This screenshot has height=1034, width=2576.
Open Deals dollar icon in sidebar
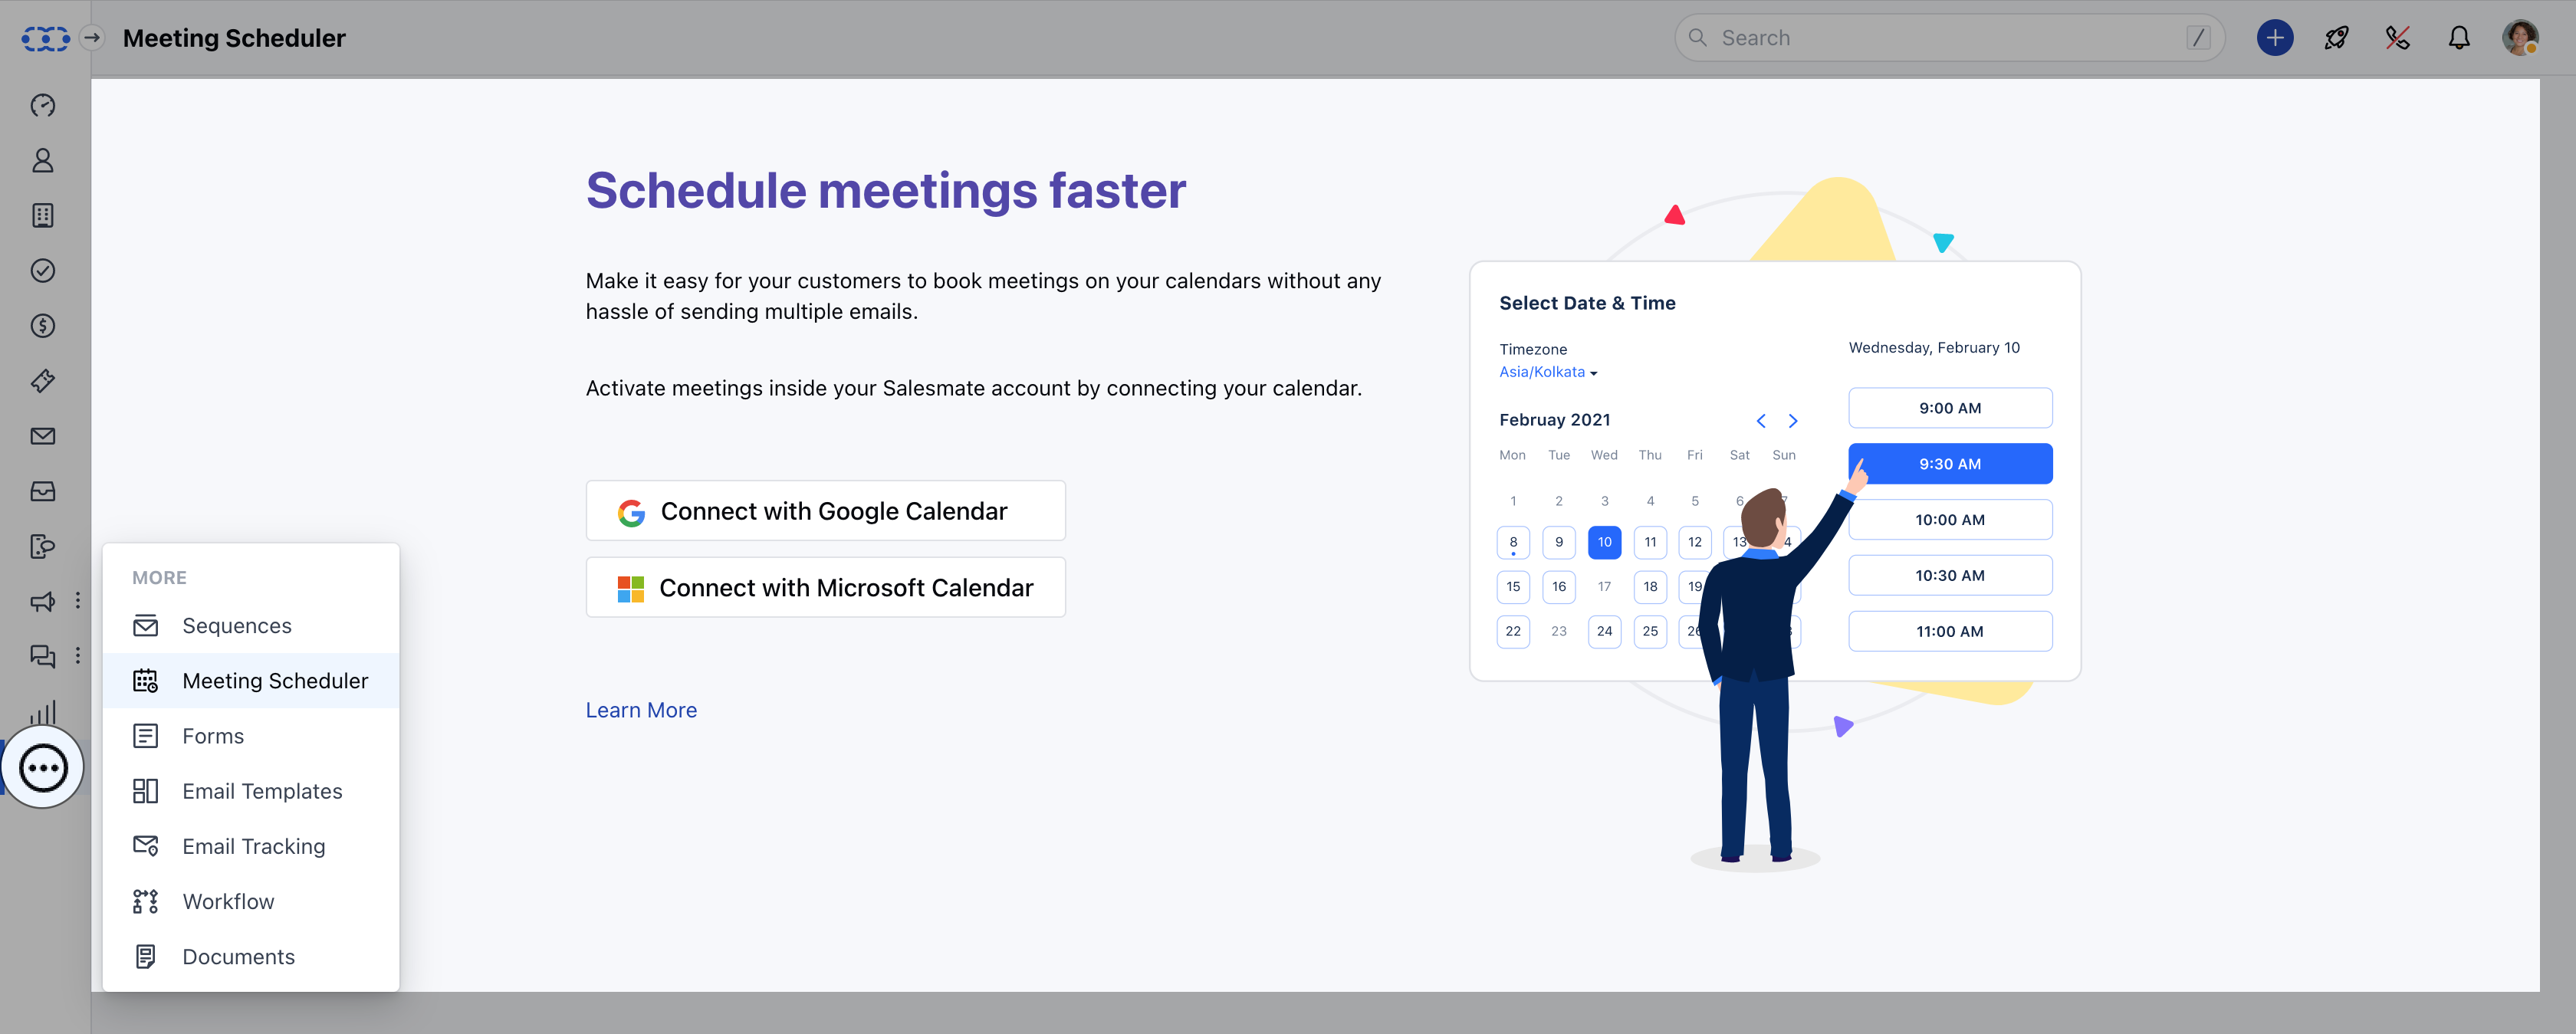(x=42, y=326)
